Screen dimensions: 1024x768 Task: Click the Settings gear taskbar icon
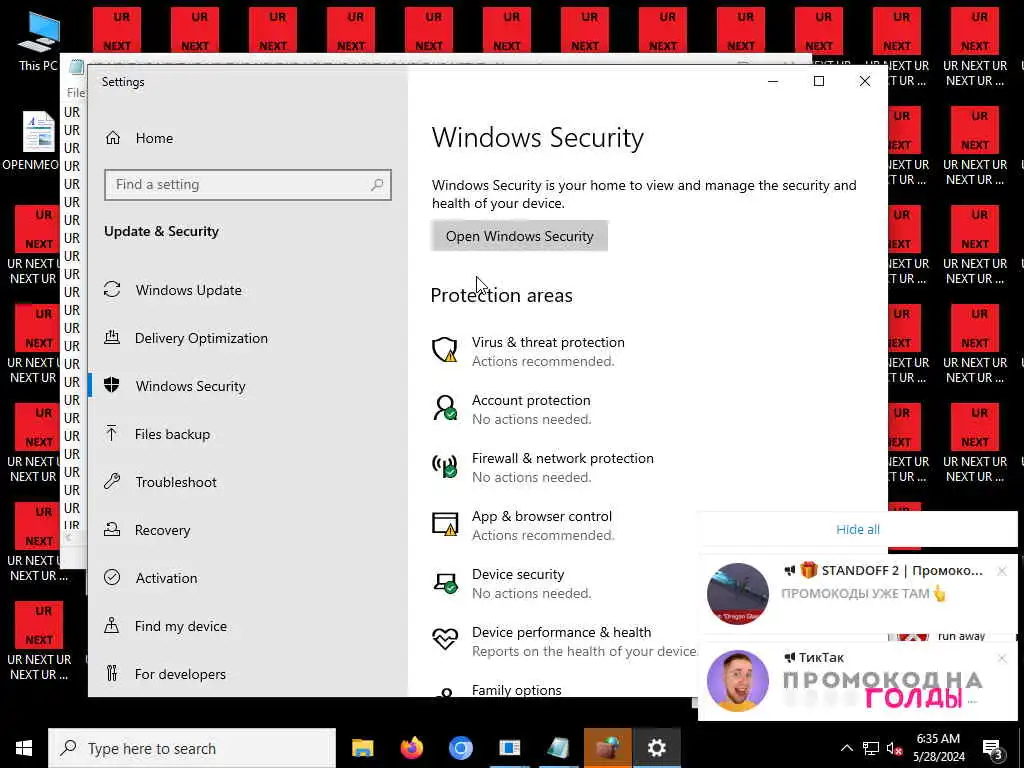(656, 748)
